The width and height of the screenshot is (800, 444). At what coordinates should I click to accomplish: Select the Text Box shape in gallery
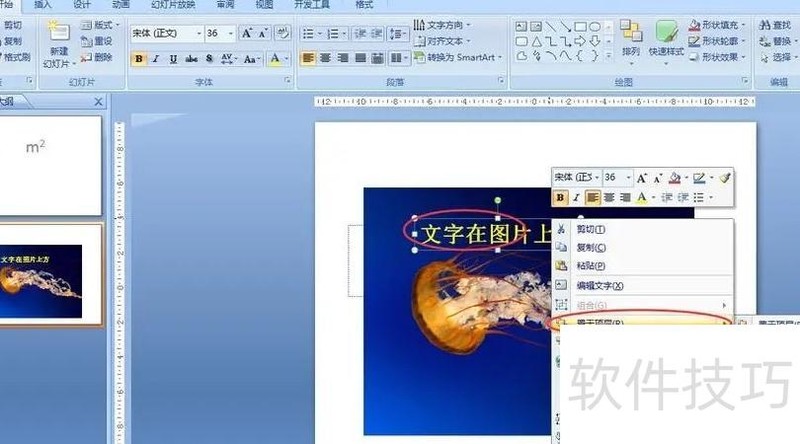(x=521, y=27)
